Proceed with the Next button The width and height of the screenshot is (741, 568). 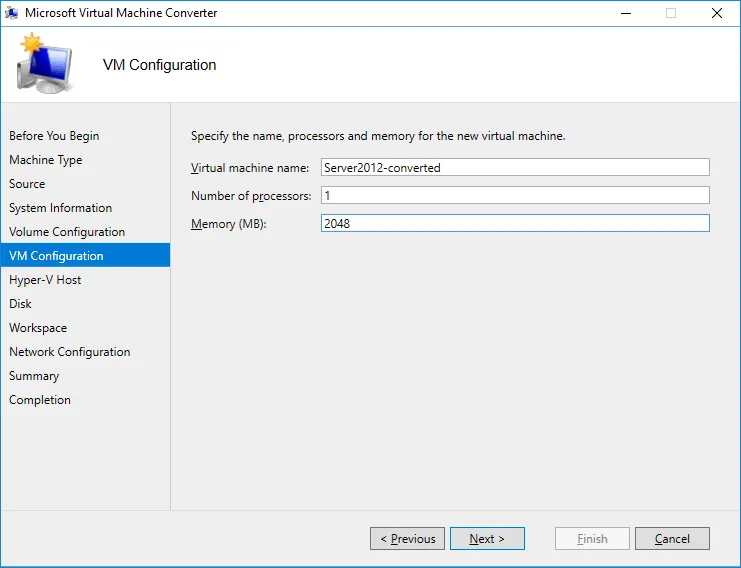coord(487,539)
